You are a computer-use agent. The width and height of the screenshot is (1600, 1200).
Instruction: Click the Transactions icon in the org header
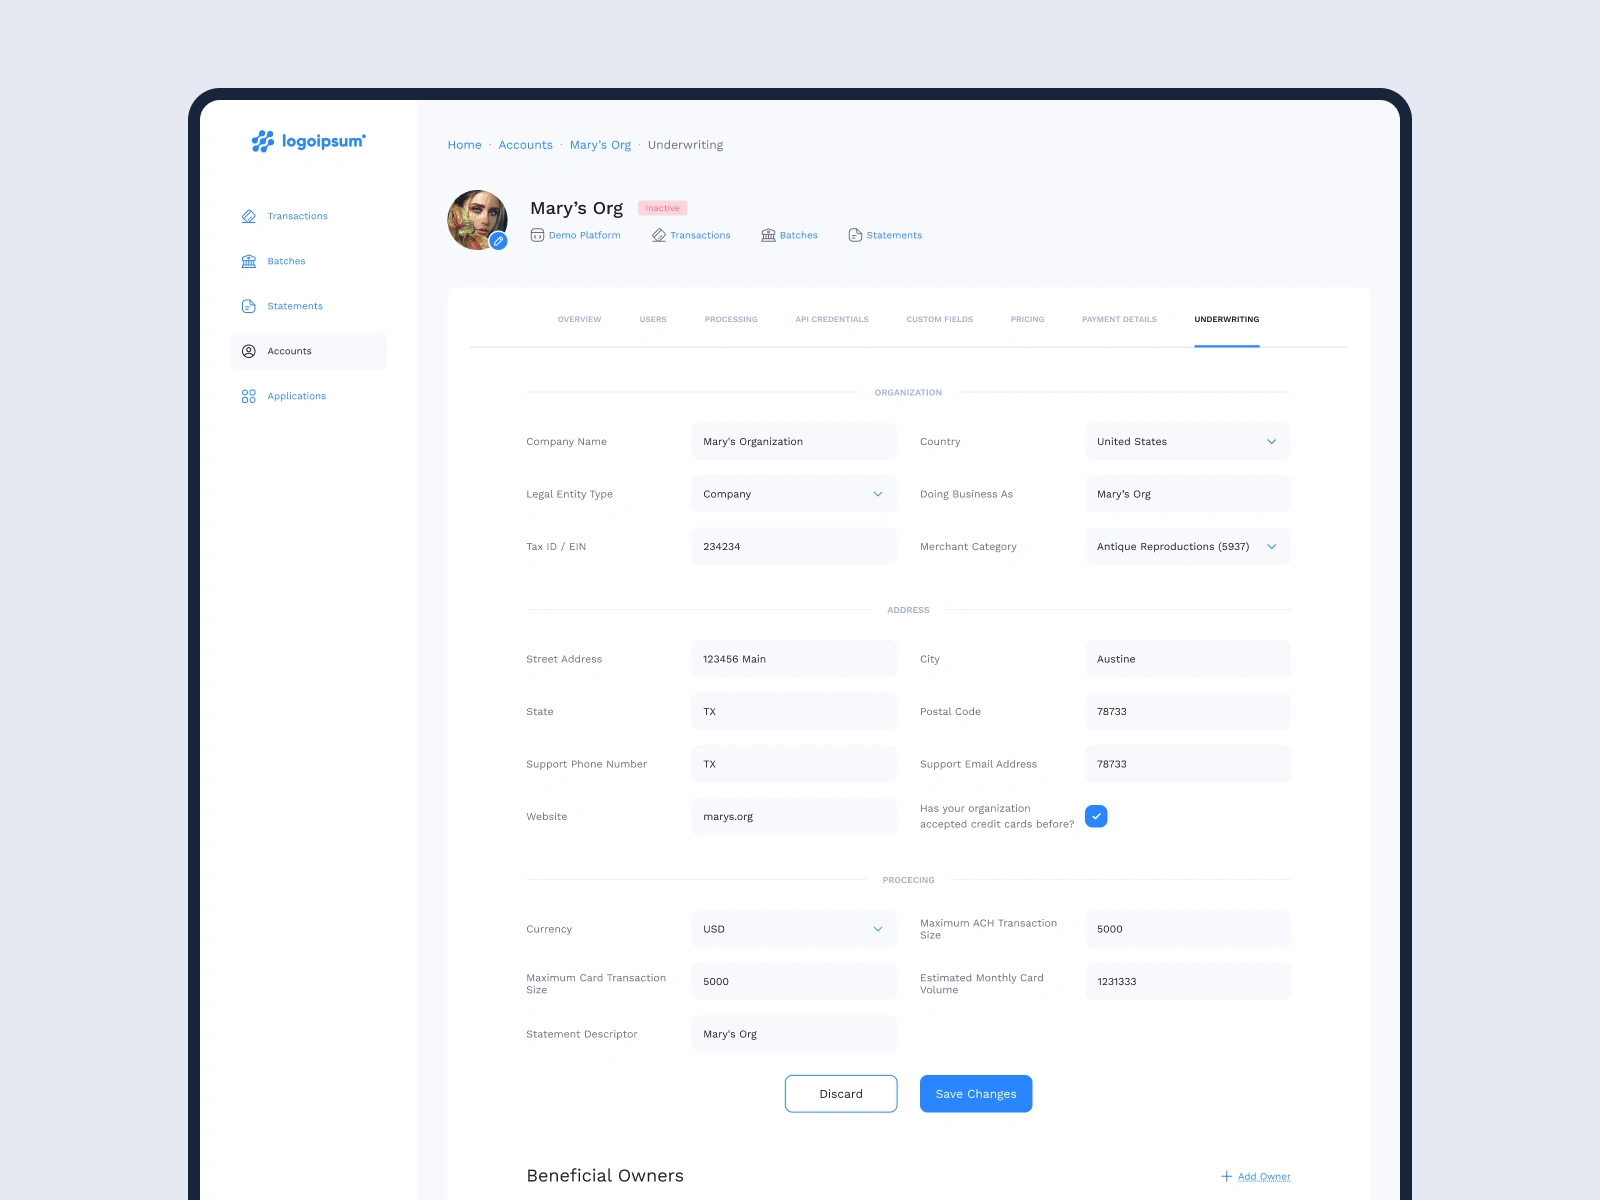[659, 235]
